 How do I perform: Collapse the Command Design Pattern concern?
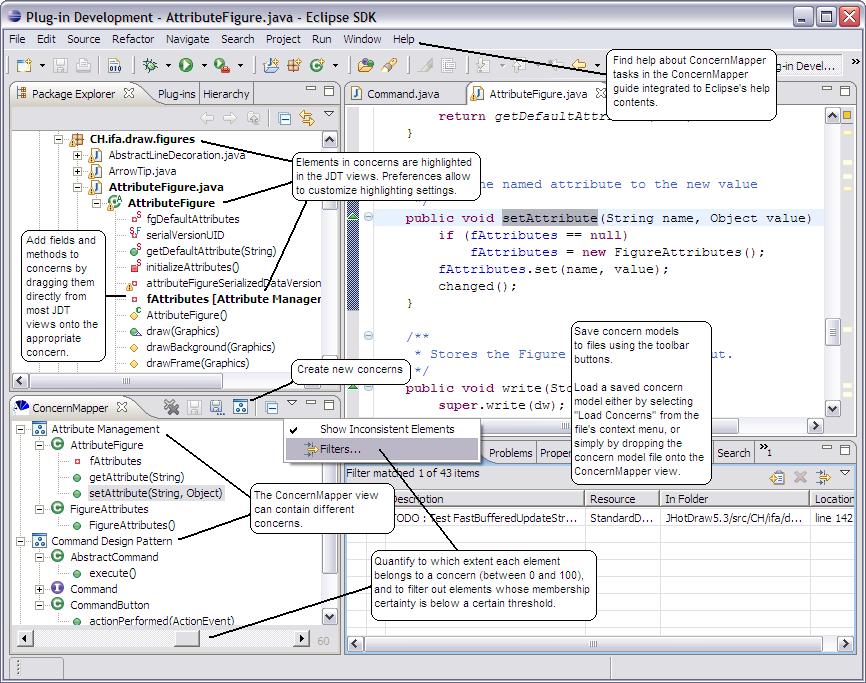20,541
